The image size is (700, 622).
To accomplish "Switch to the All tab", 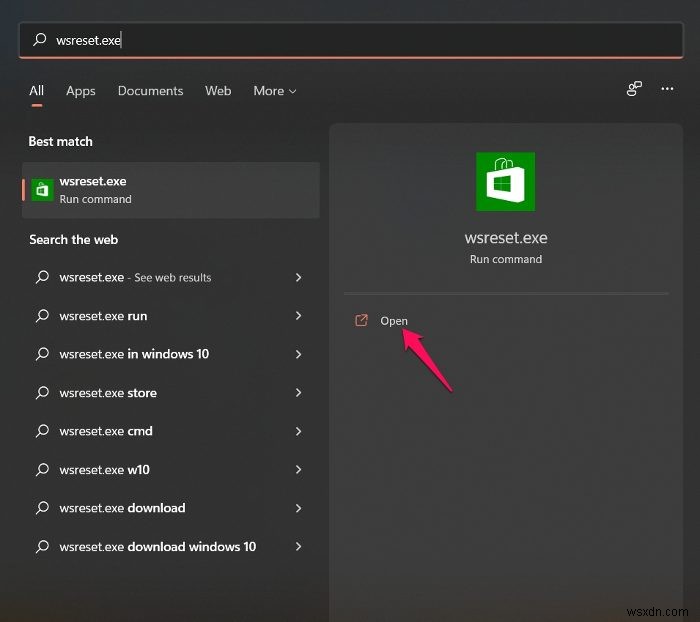I will [36, 91].
